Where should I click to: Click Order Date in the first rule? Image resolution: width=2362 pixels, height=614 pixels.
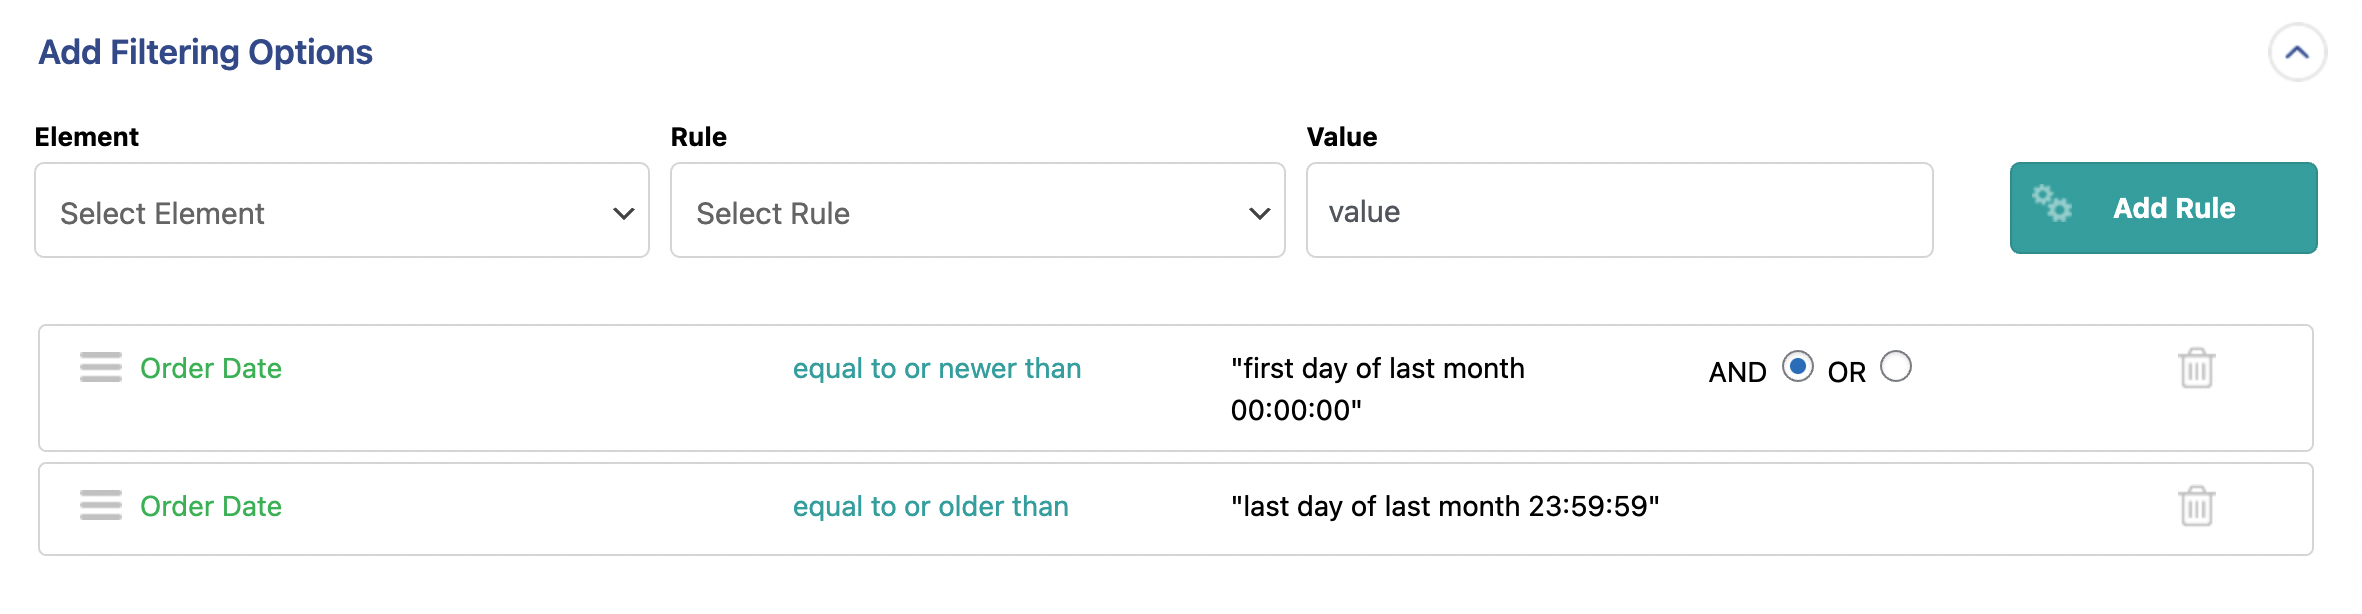(x=211, y=369)
